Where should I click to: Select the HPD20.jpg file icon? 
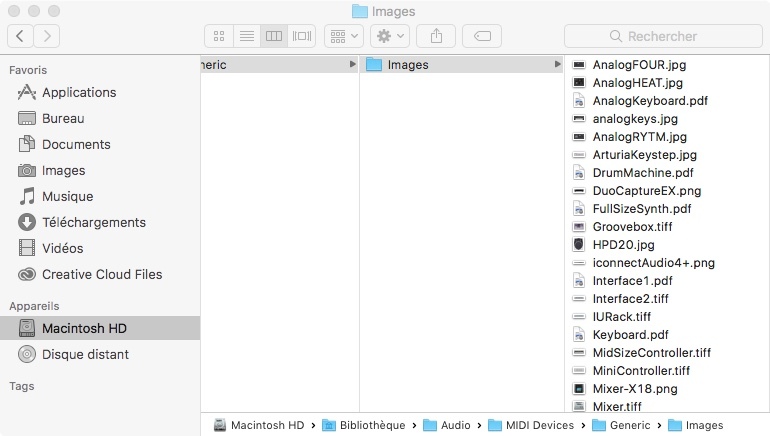click(578, 245)
